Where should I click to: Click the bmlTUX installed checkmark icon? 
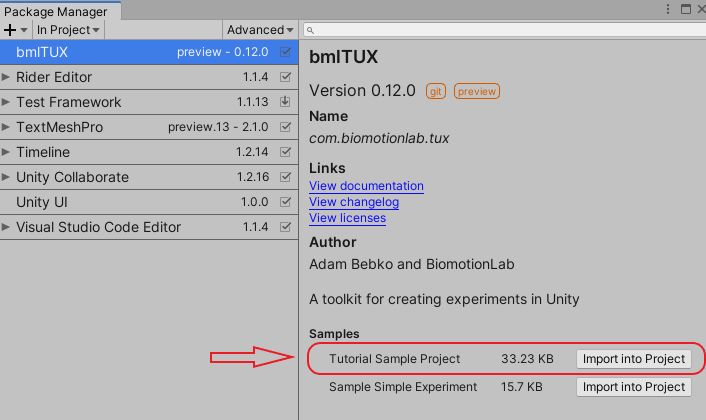tap(285, 52)
